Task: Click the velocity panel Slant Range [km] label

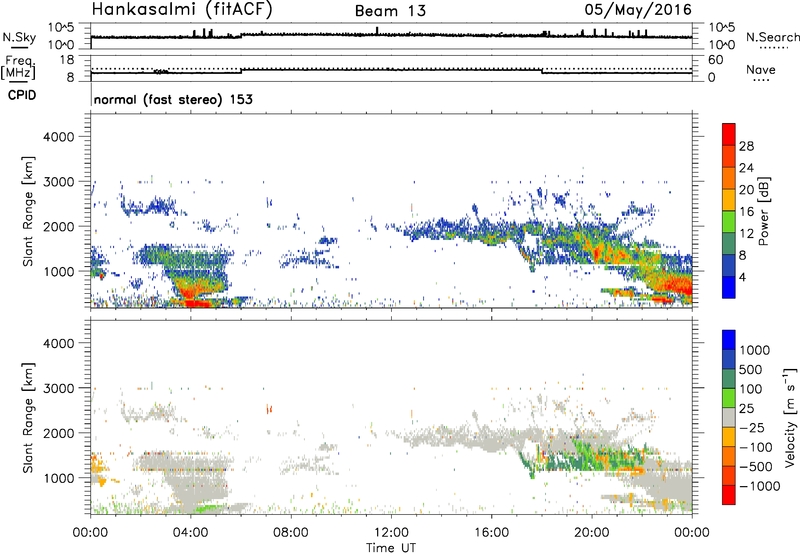Action: point(28,417)
